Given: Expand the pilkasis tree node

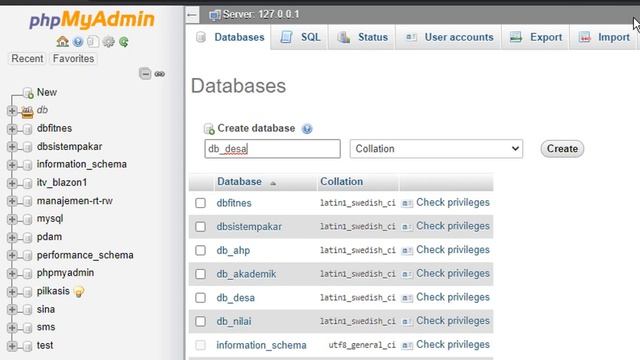Looking at the screenshot, I should 12,292.
